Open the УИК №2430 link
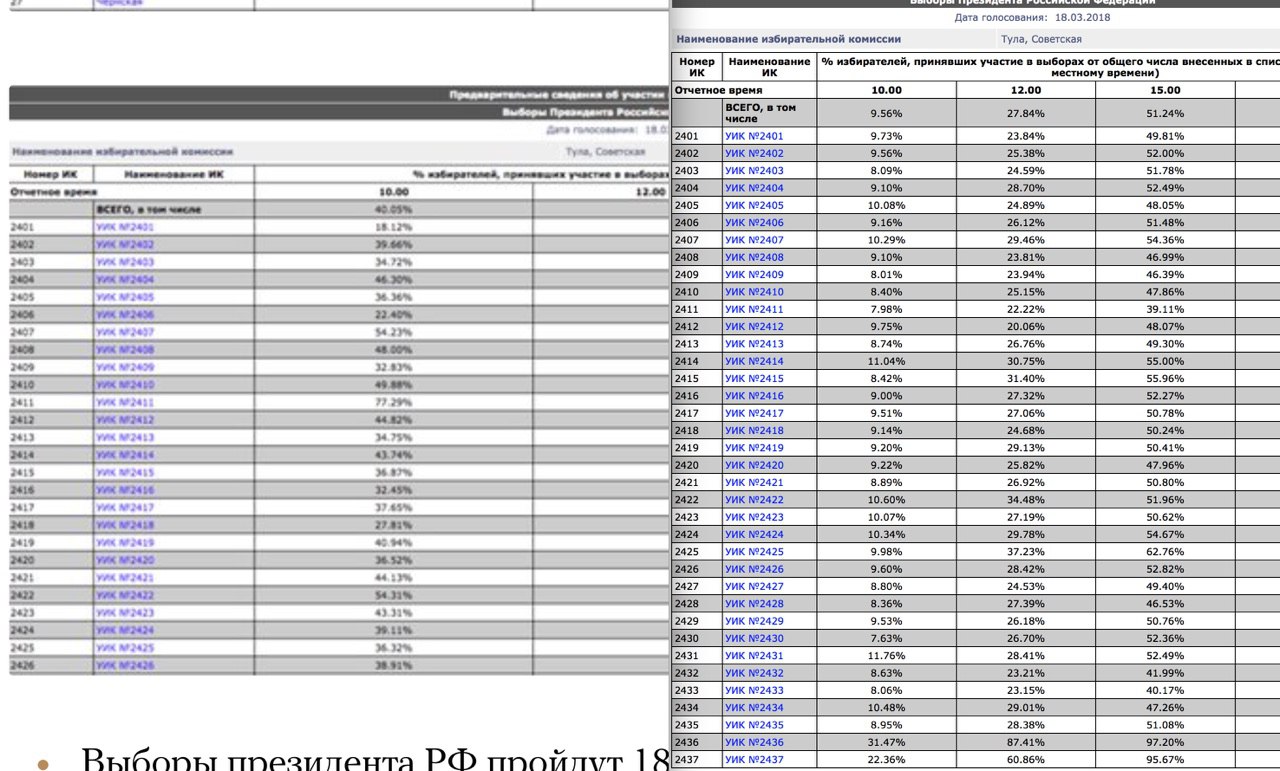1280x771 pixels. tap(754, 639)
